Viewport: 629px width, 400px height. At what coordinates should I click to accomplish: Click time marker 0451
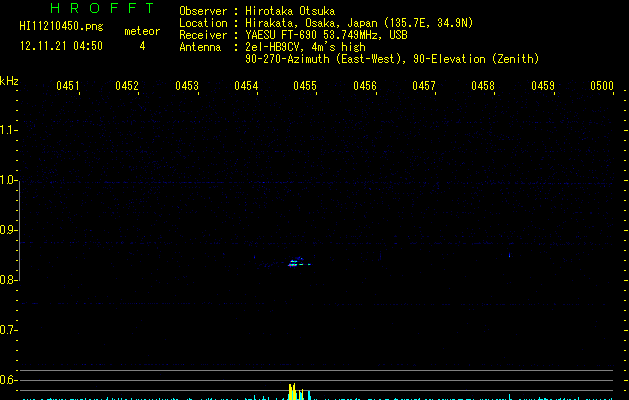point(68,86)
